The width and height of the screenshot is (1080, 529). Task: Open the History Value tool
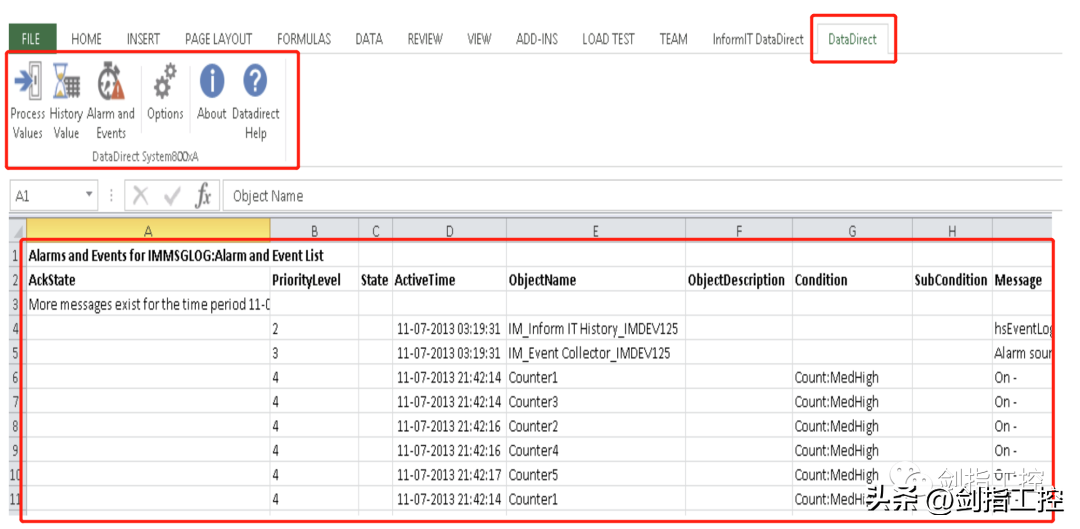(66, 101)
